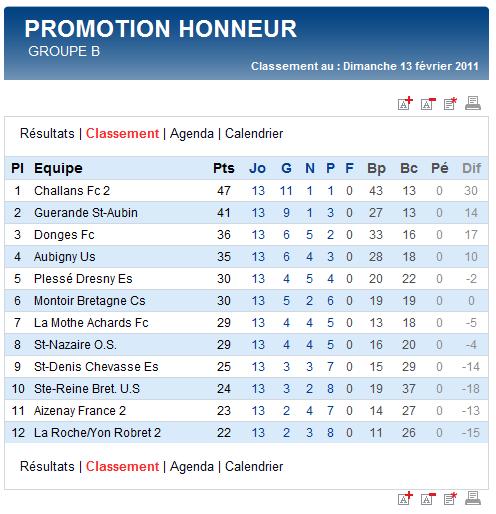Click bottom bookmark page icon with red star

(450, 498)
